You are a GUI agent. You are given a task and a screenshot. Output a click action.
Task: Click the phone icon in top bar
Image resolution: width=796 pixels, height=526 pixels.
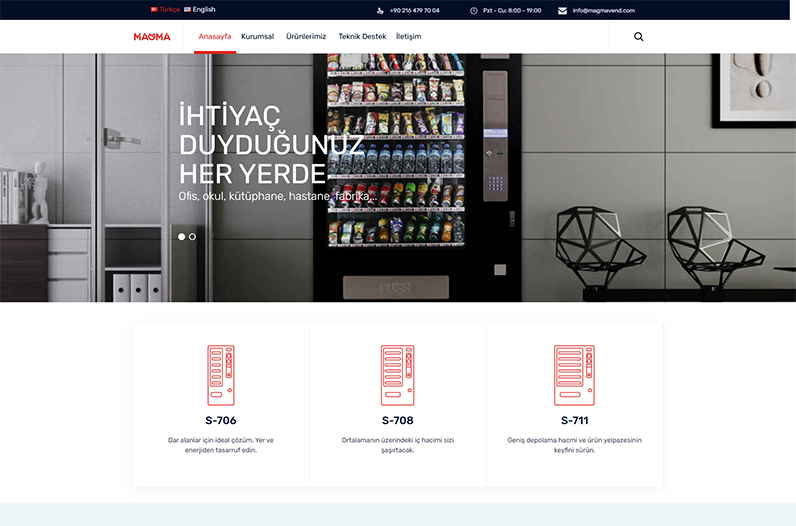(380, 10)
